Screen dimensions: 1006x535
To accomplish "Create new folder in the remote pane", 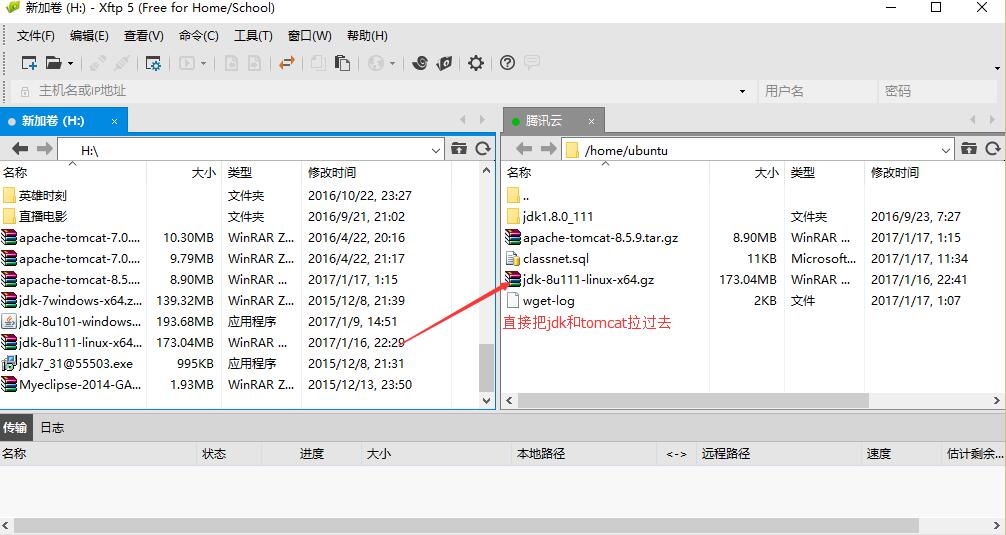I will (969, 149).
